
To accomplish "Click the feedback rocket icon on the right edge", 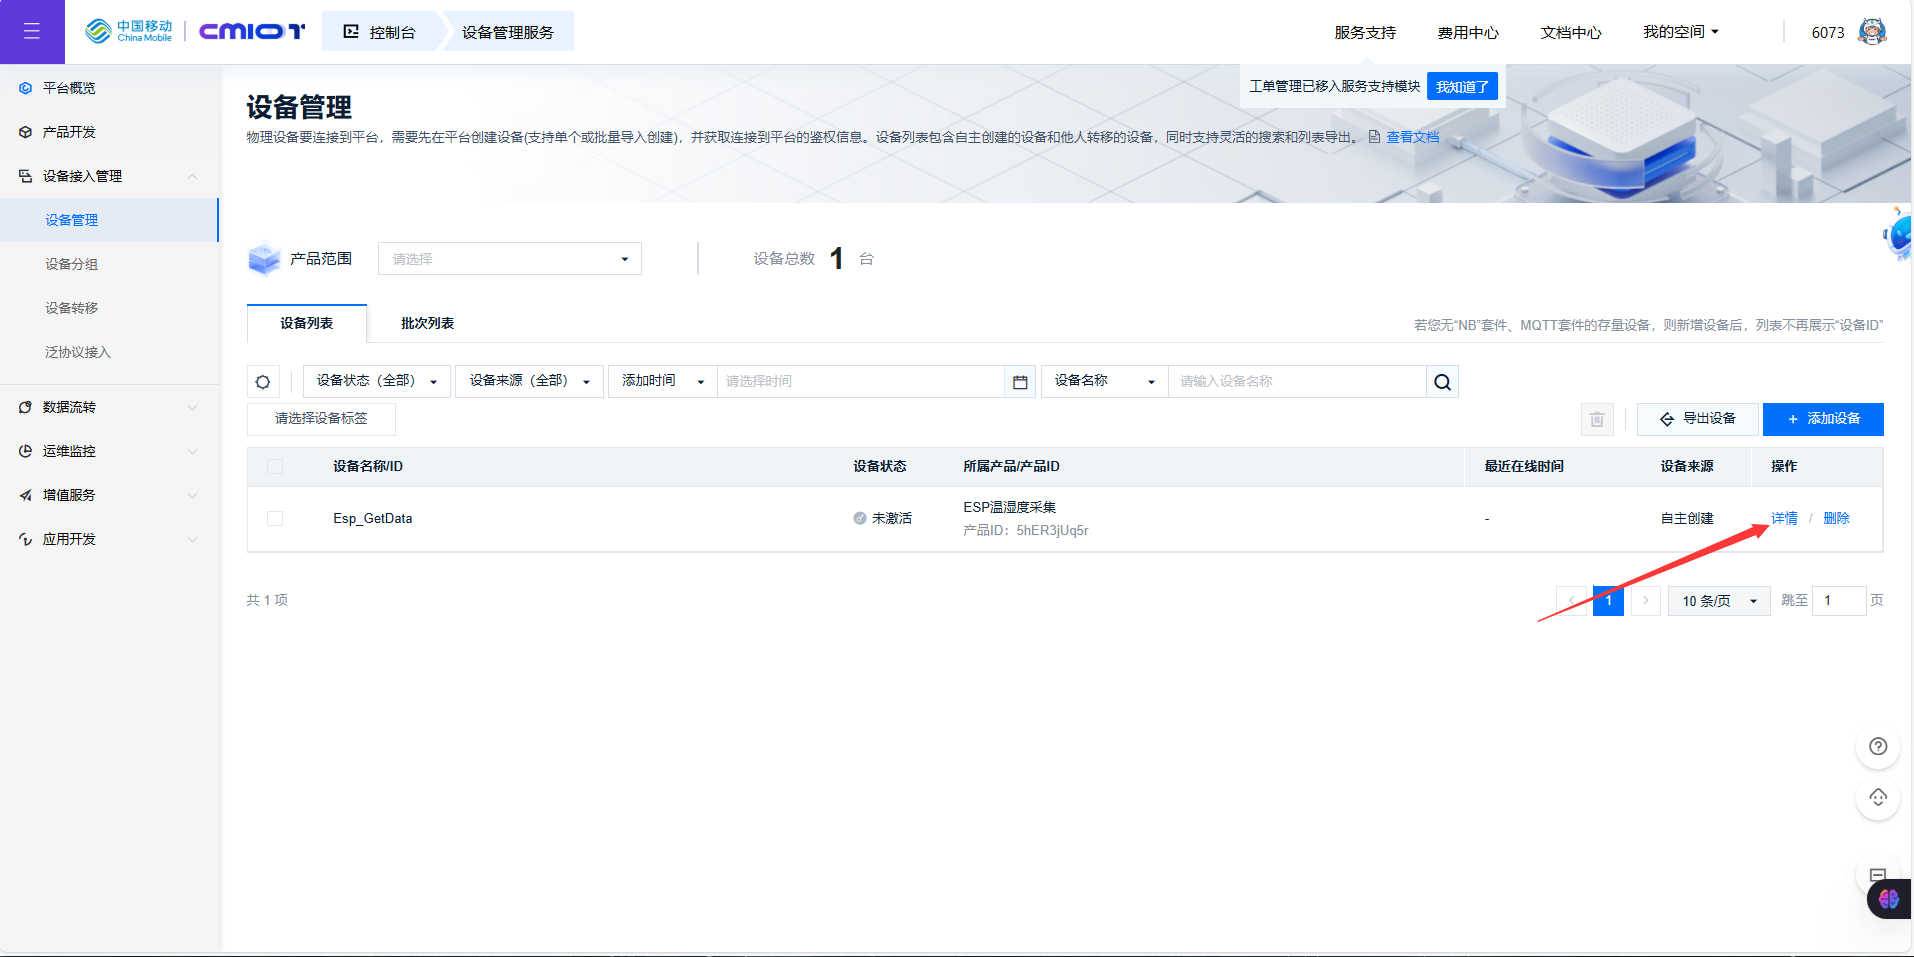I will coord(1877,798).
